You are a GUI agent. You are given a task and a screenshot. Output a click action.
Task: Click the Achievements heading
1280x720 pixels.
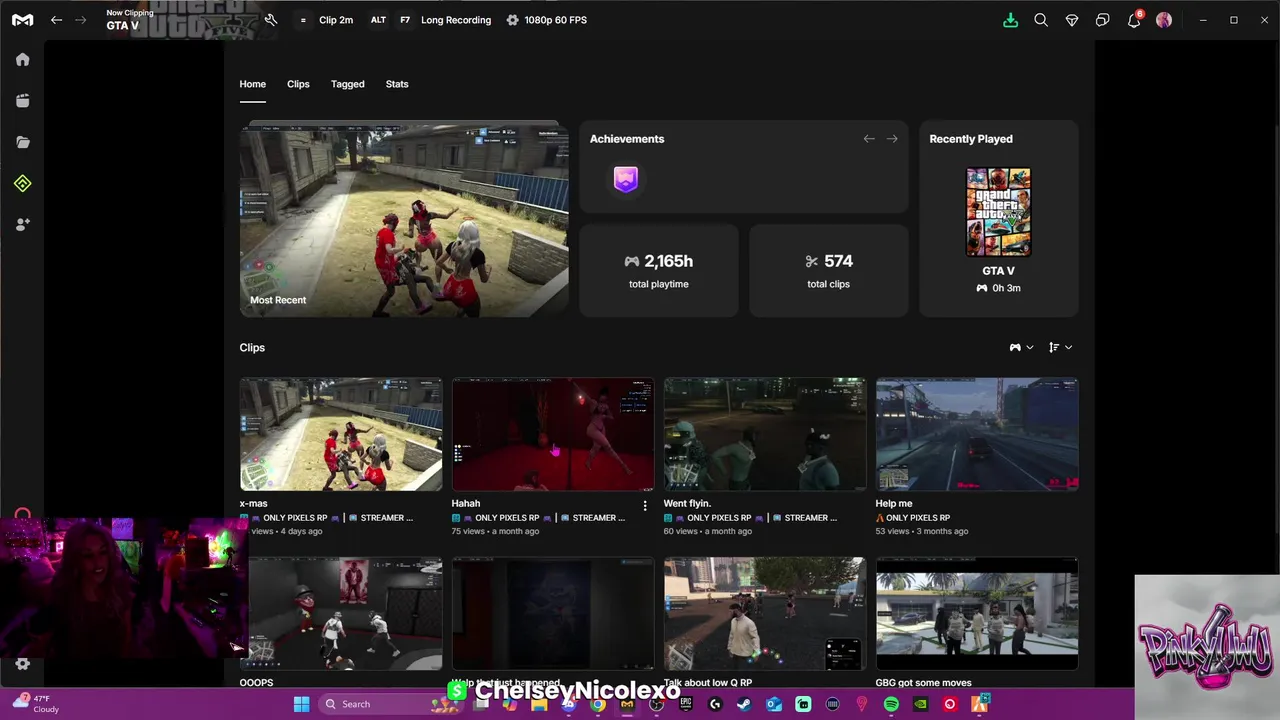[x=627, y=139]
